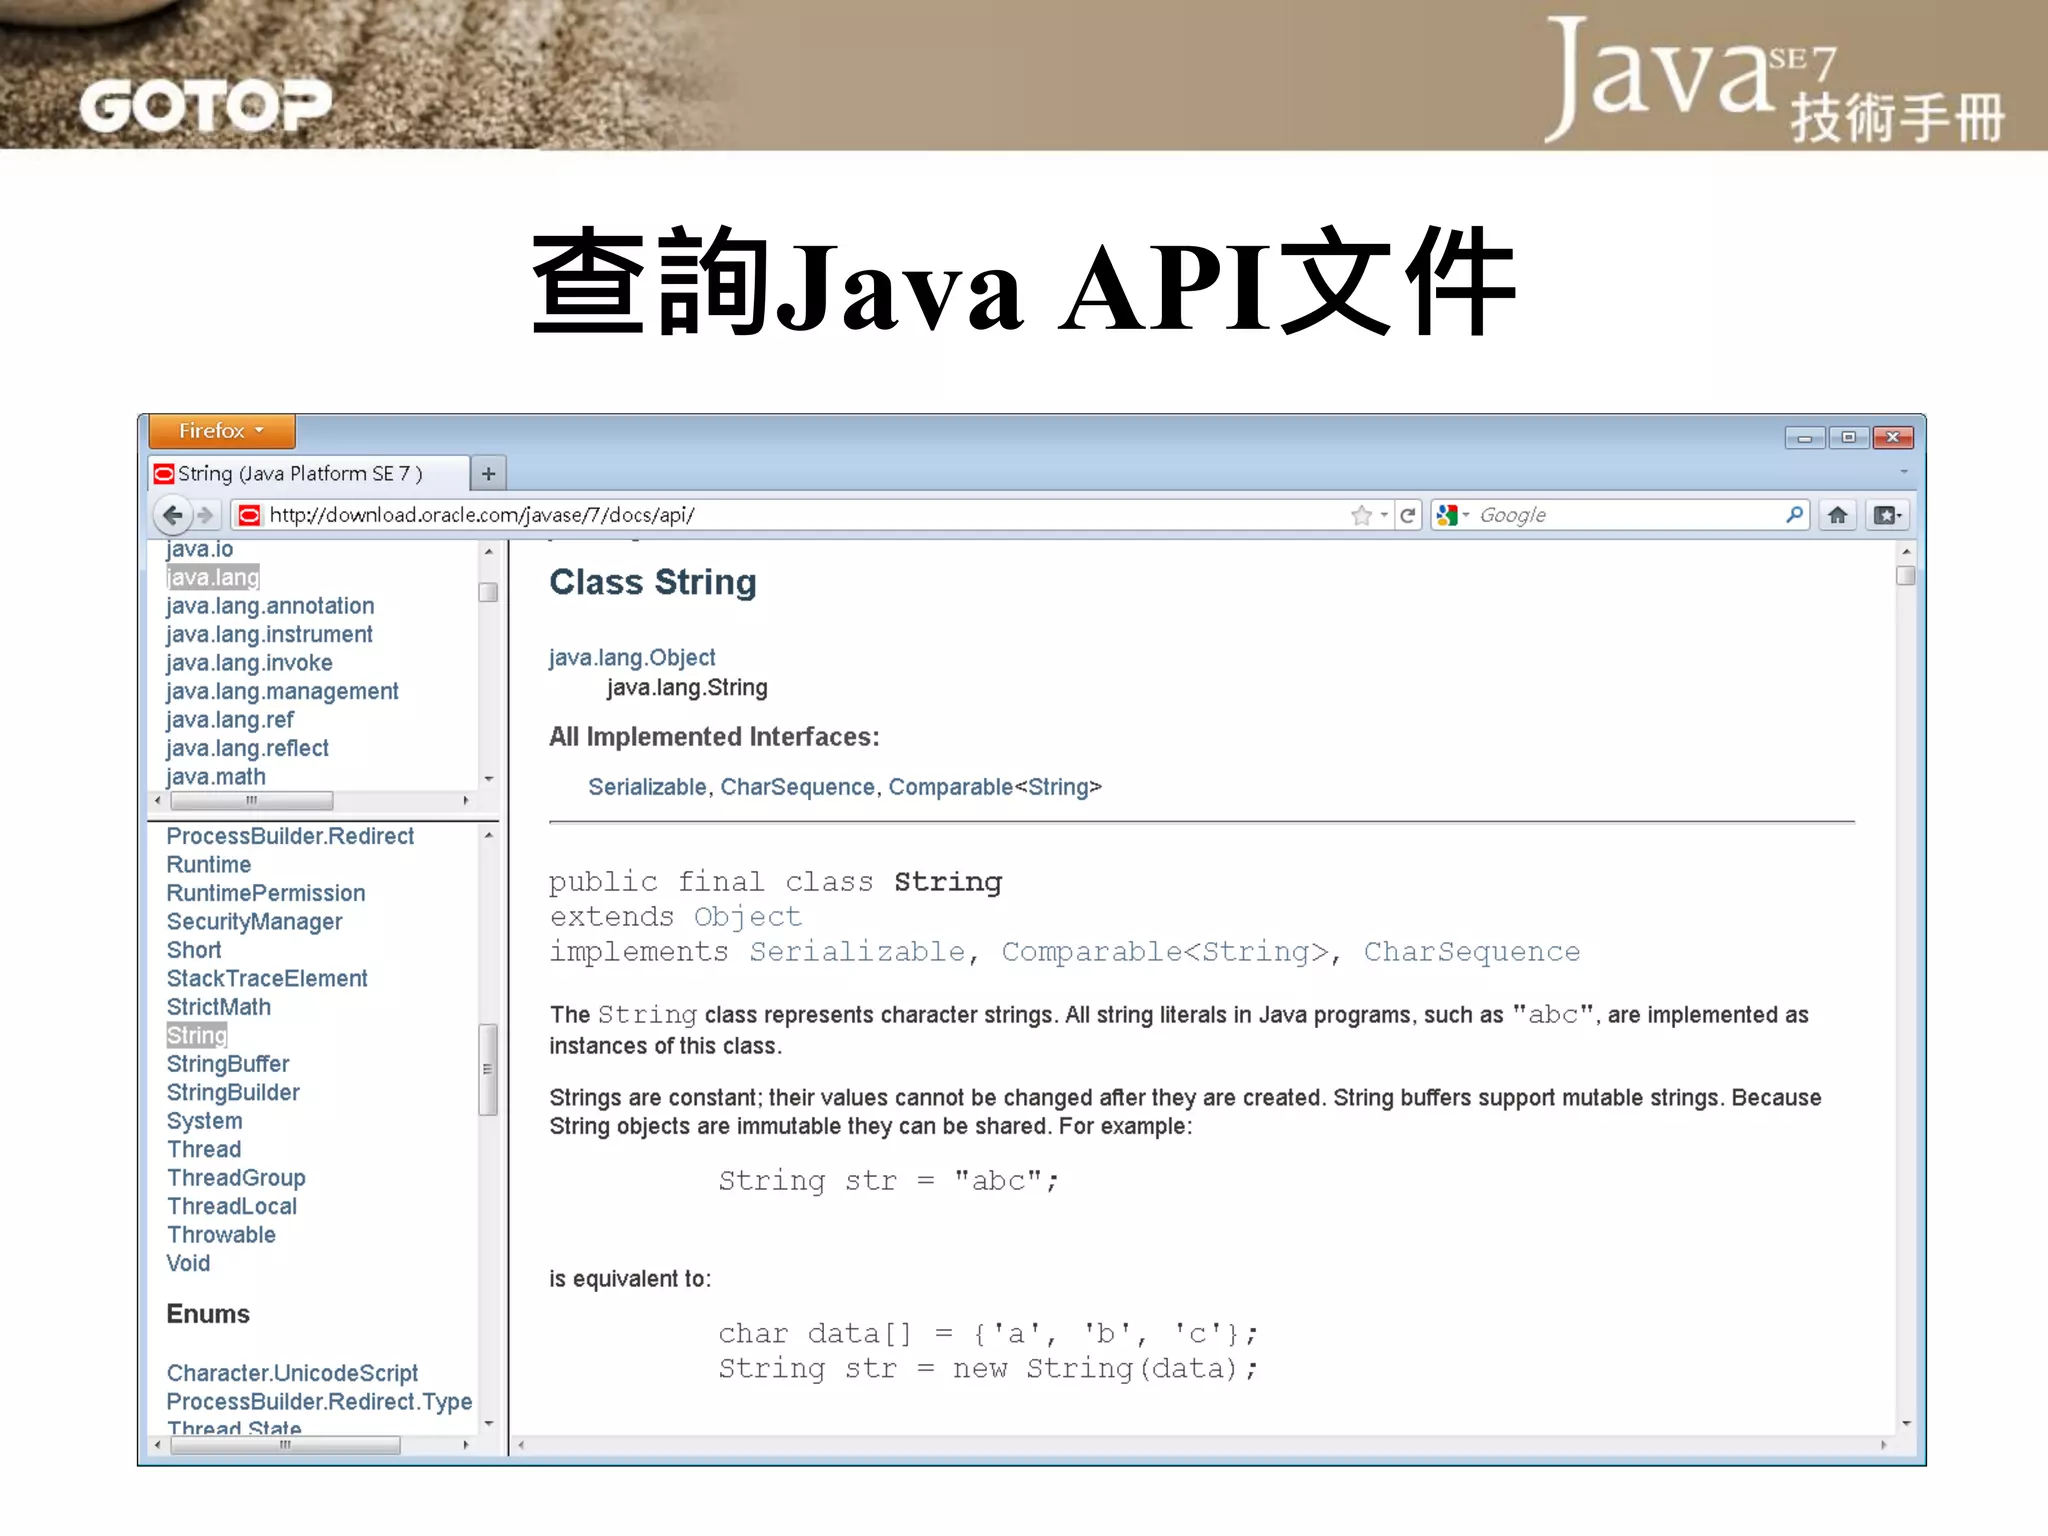Viewport: 2048px width, 1536px height.
Task: Open java.lang.reflect package
Action: (247, 748)
